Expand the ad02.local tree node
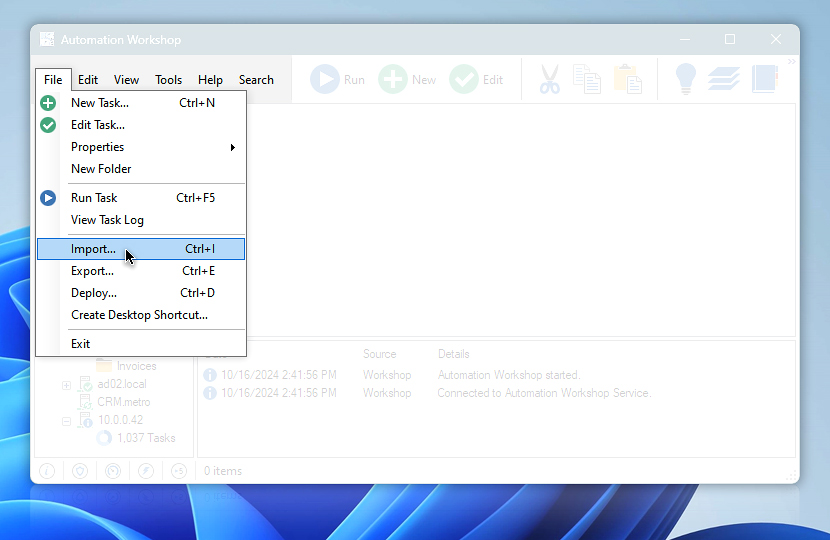830x540 pixels. click(66, 385)
